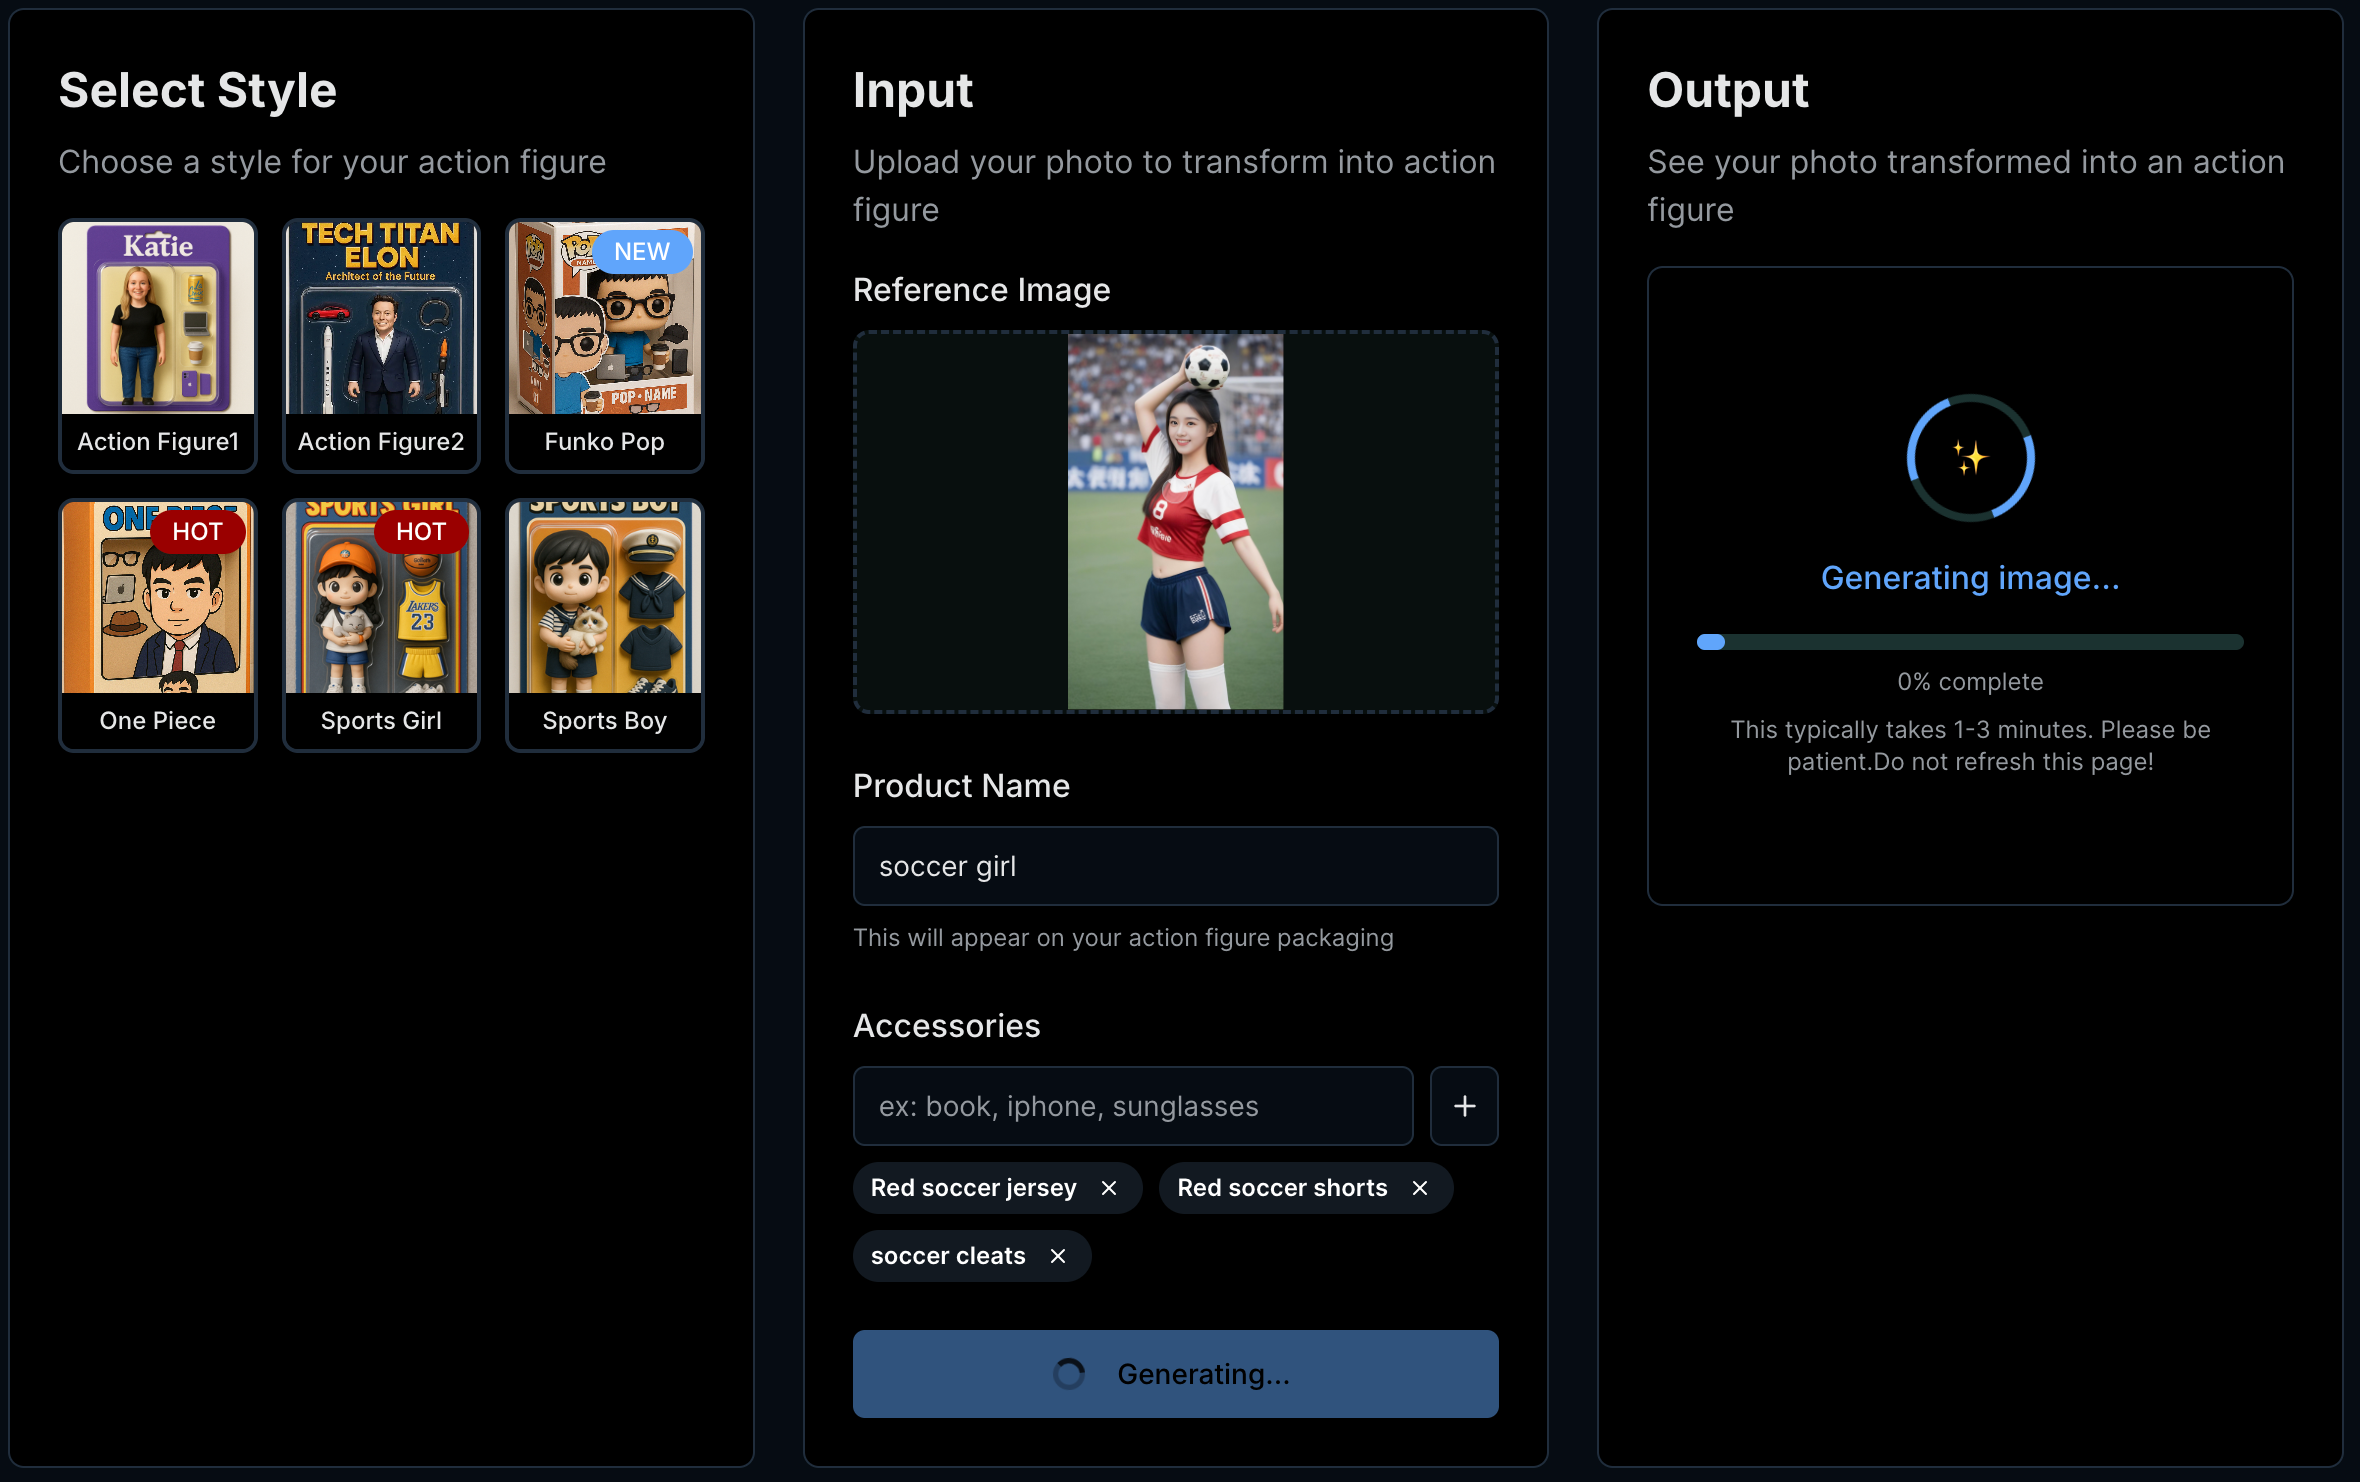Click the HOT badge on One Piece style
The image size is (2360, 1482).
(x=197, y=531)
